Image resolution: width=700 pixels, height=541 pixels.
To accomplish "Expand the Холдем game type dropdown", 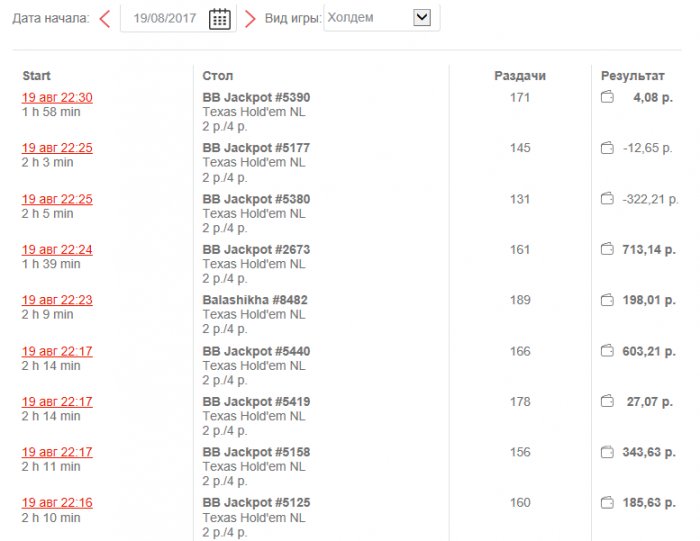I will 421,17.
